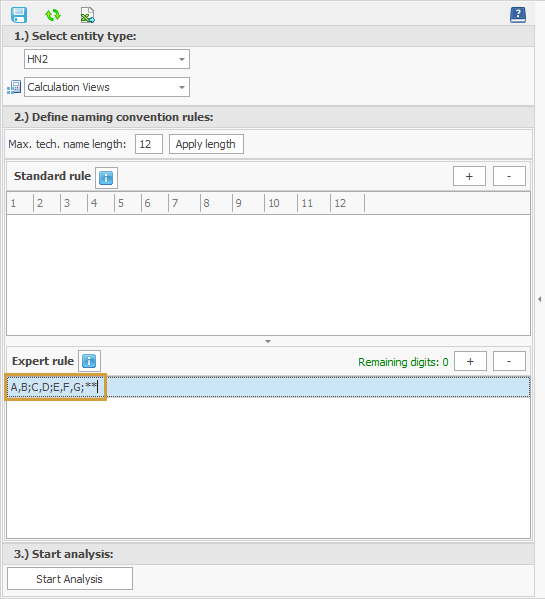
Task: Click the 'Select entity type' section header
Action: pos(268,36)
